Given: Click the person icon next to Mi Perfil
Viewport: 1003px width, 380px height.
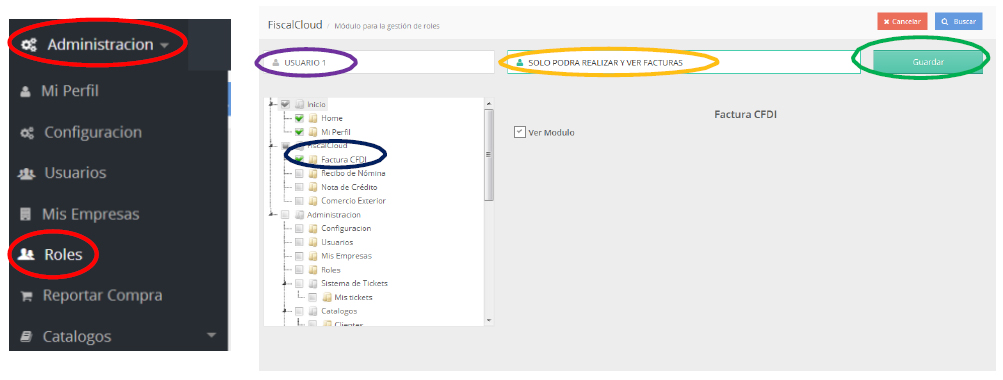Looking at the screenshot, I should (26, 91).
